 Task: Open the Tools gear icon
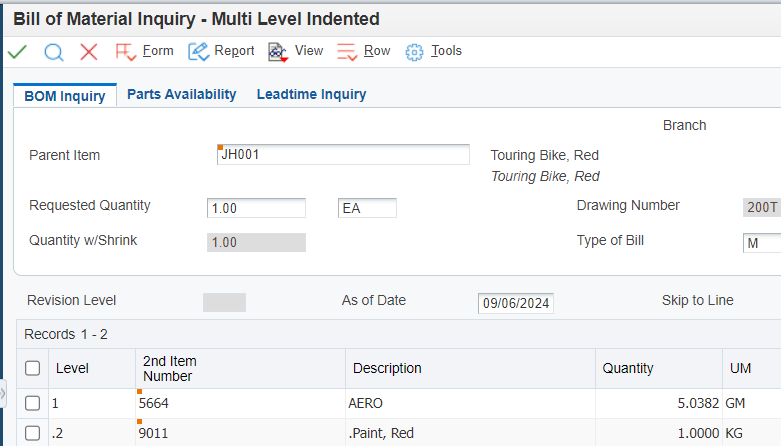414,52
